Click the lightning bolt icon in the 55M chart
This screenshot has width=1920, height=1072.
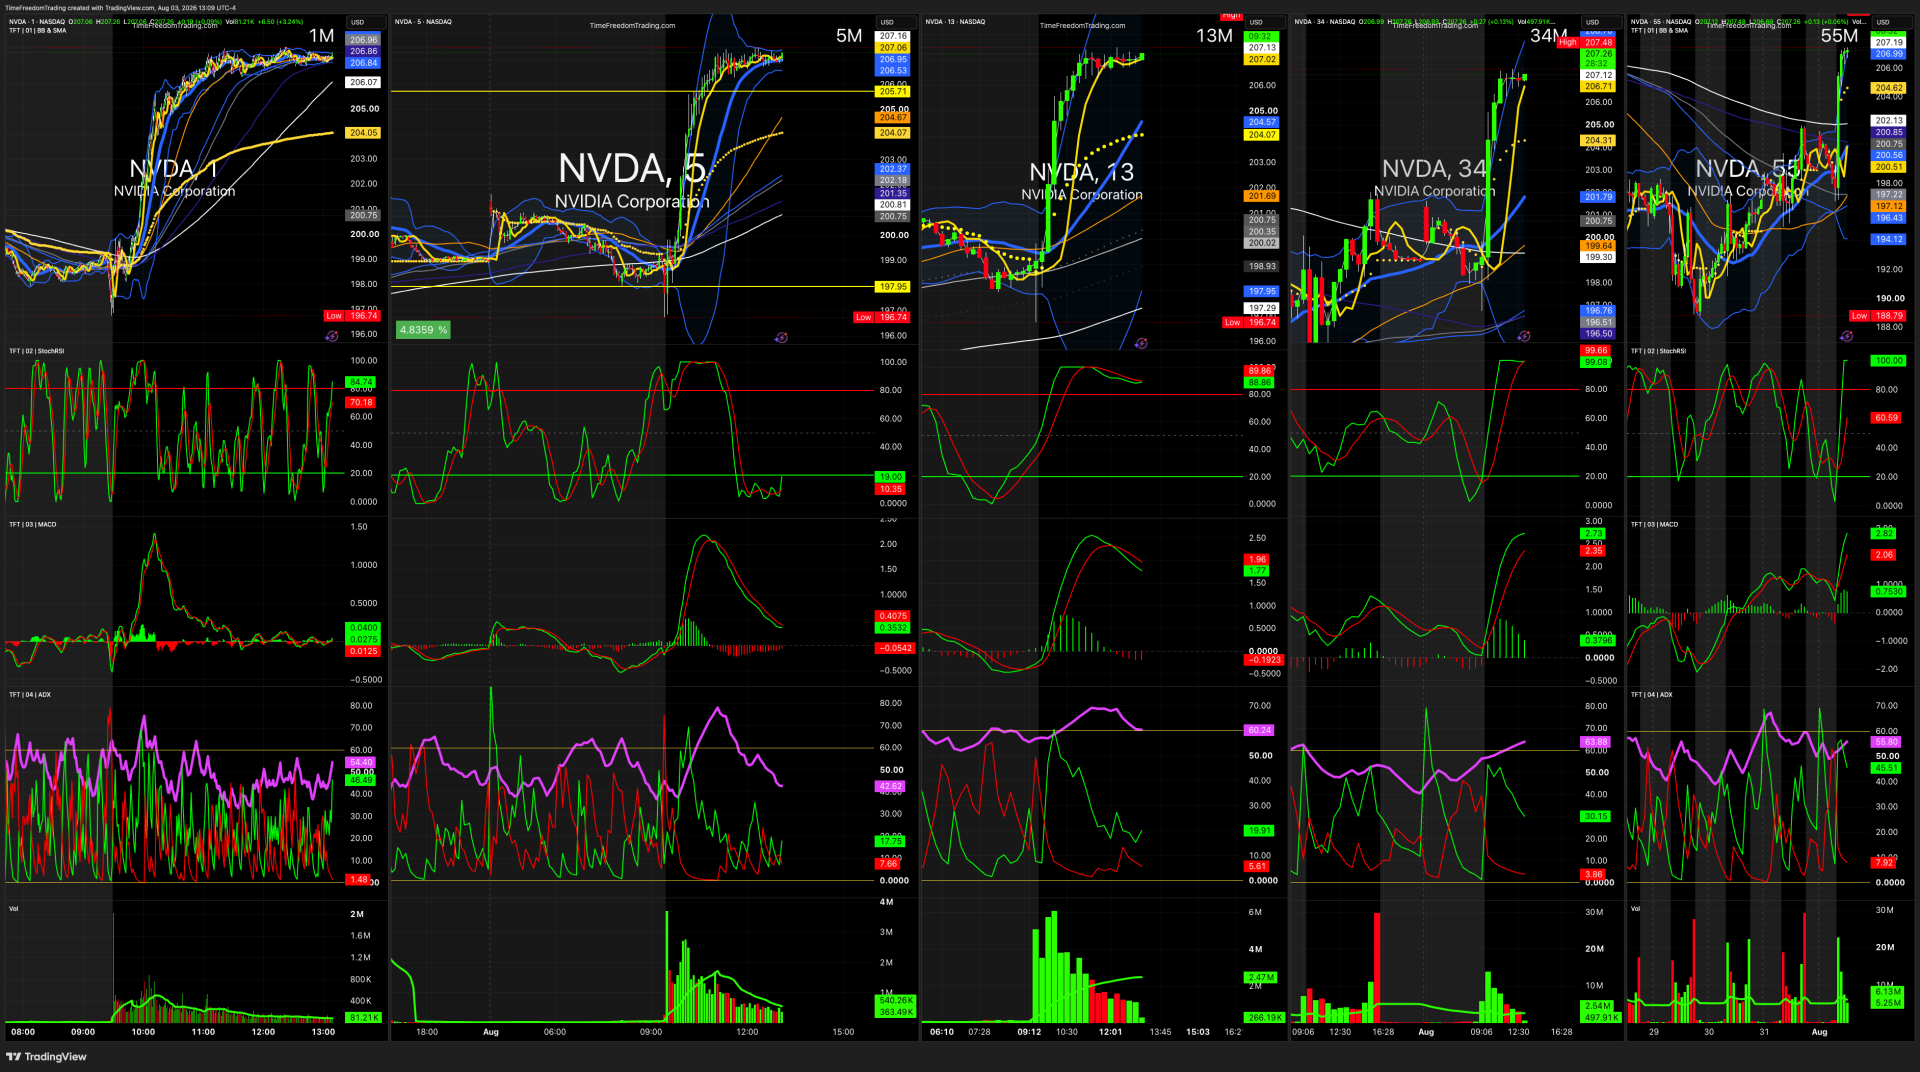[1846, 337]
